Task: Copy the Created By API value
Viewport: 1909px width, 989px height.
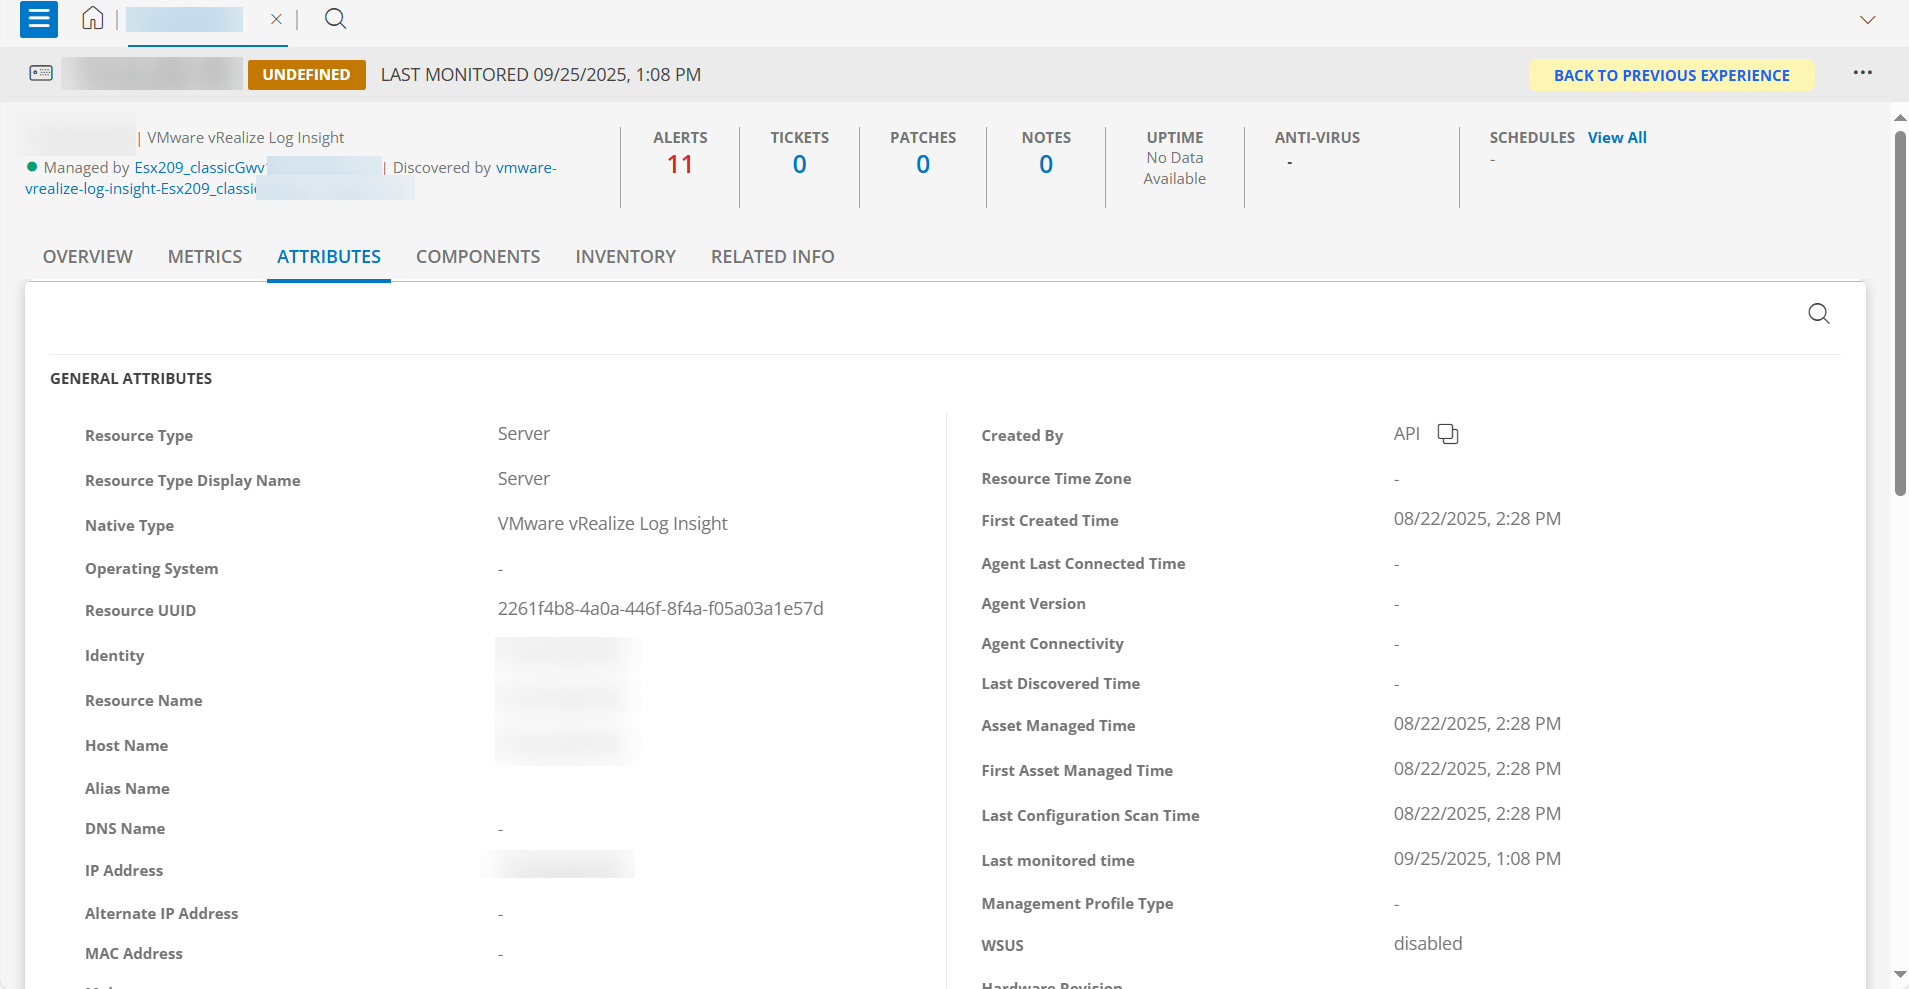Action: (x=1447, y=434)
